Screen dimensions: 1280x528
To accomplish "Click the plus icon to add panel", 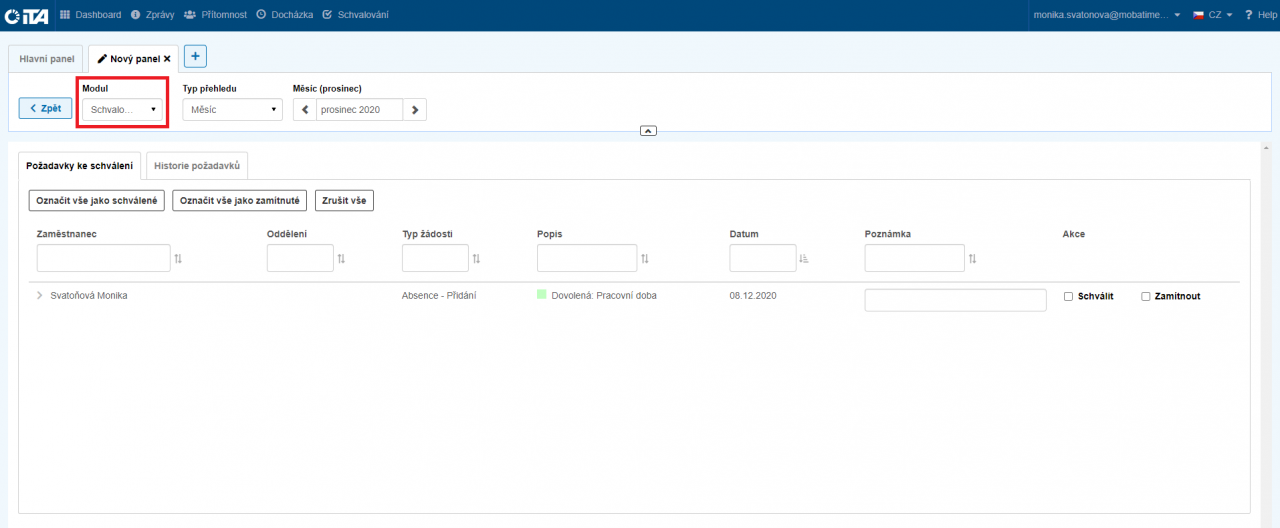I will [196, 57].
